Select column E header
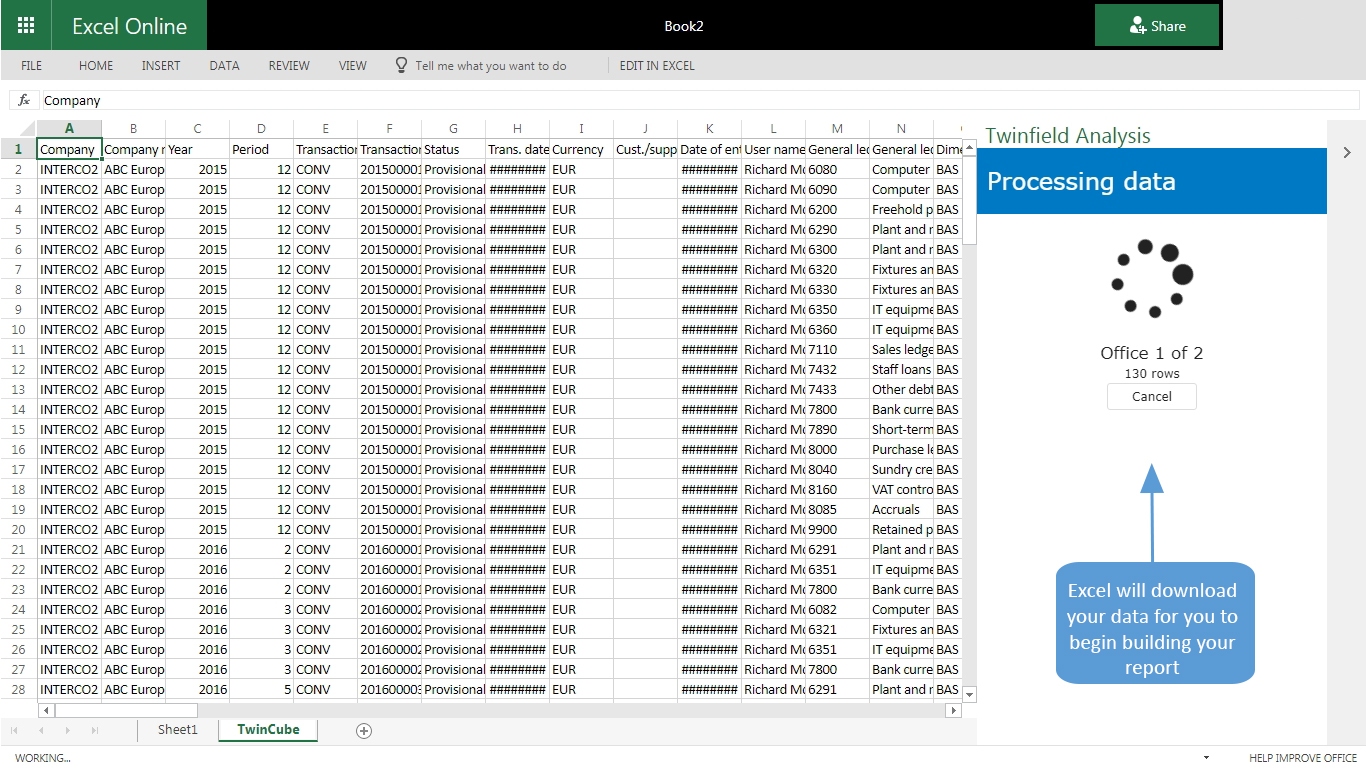Viewport: 1366px width, 768px height. pyautogui.click(x=325, y=129)
